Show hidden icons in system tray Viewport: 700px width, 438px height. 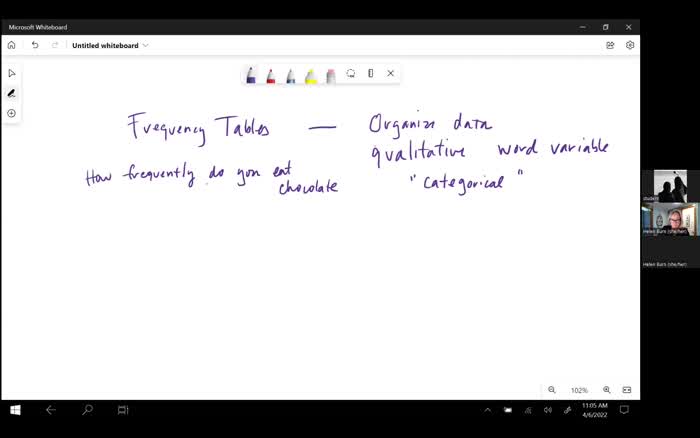[488, 410]
